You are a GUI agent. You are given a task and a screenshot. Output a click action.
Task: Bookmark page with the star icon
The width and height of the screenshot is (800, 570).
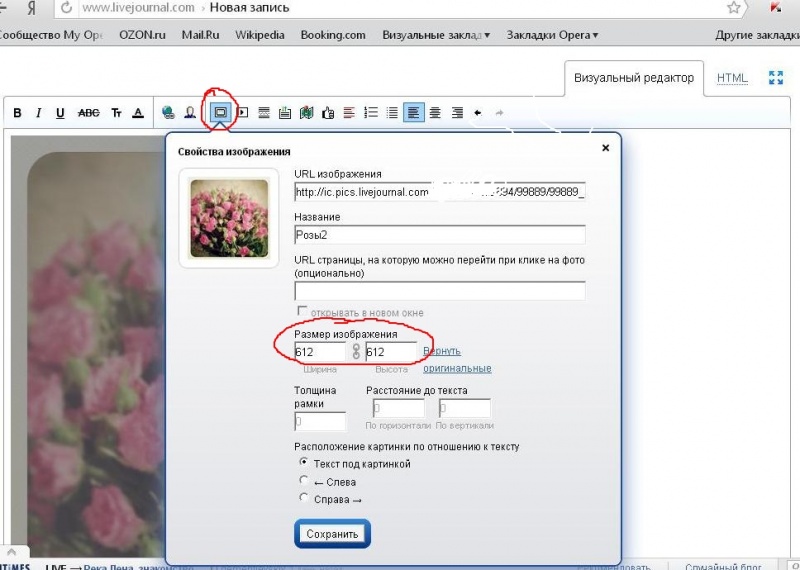734,8
